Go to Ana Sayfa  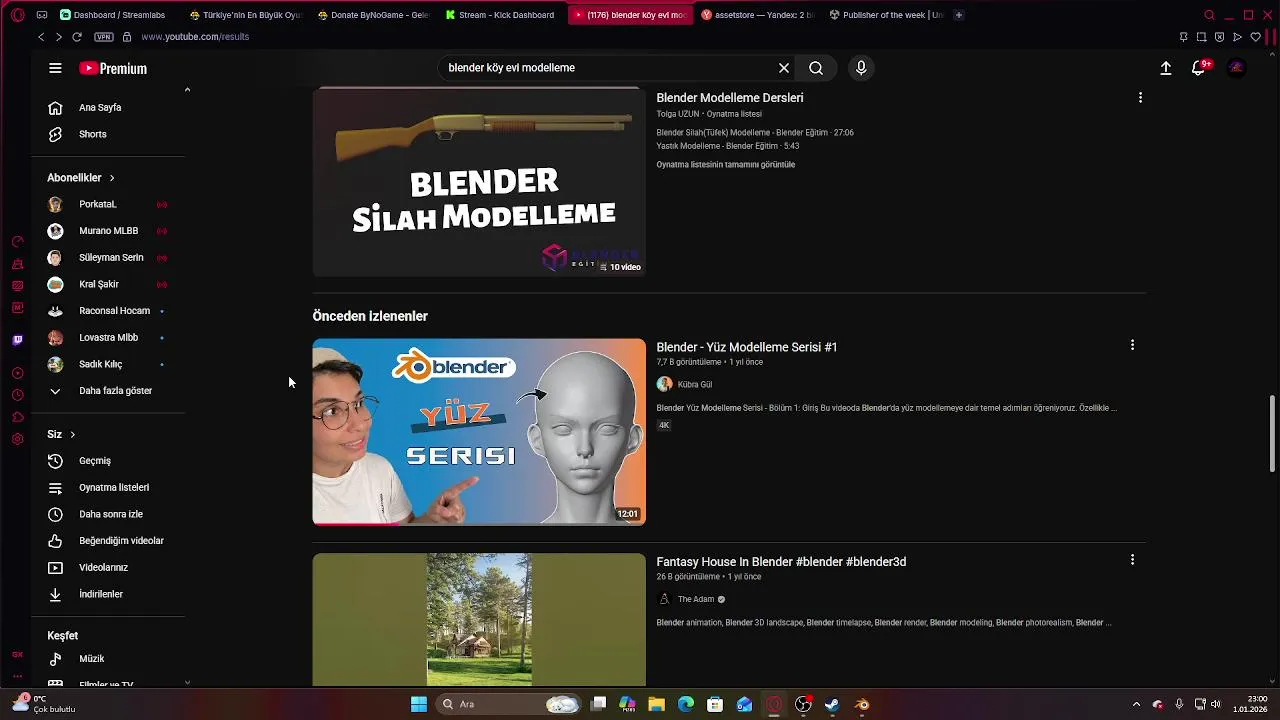tap(108, 107)
